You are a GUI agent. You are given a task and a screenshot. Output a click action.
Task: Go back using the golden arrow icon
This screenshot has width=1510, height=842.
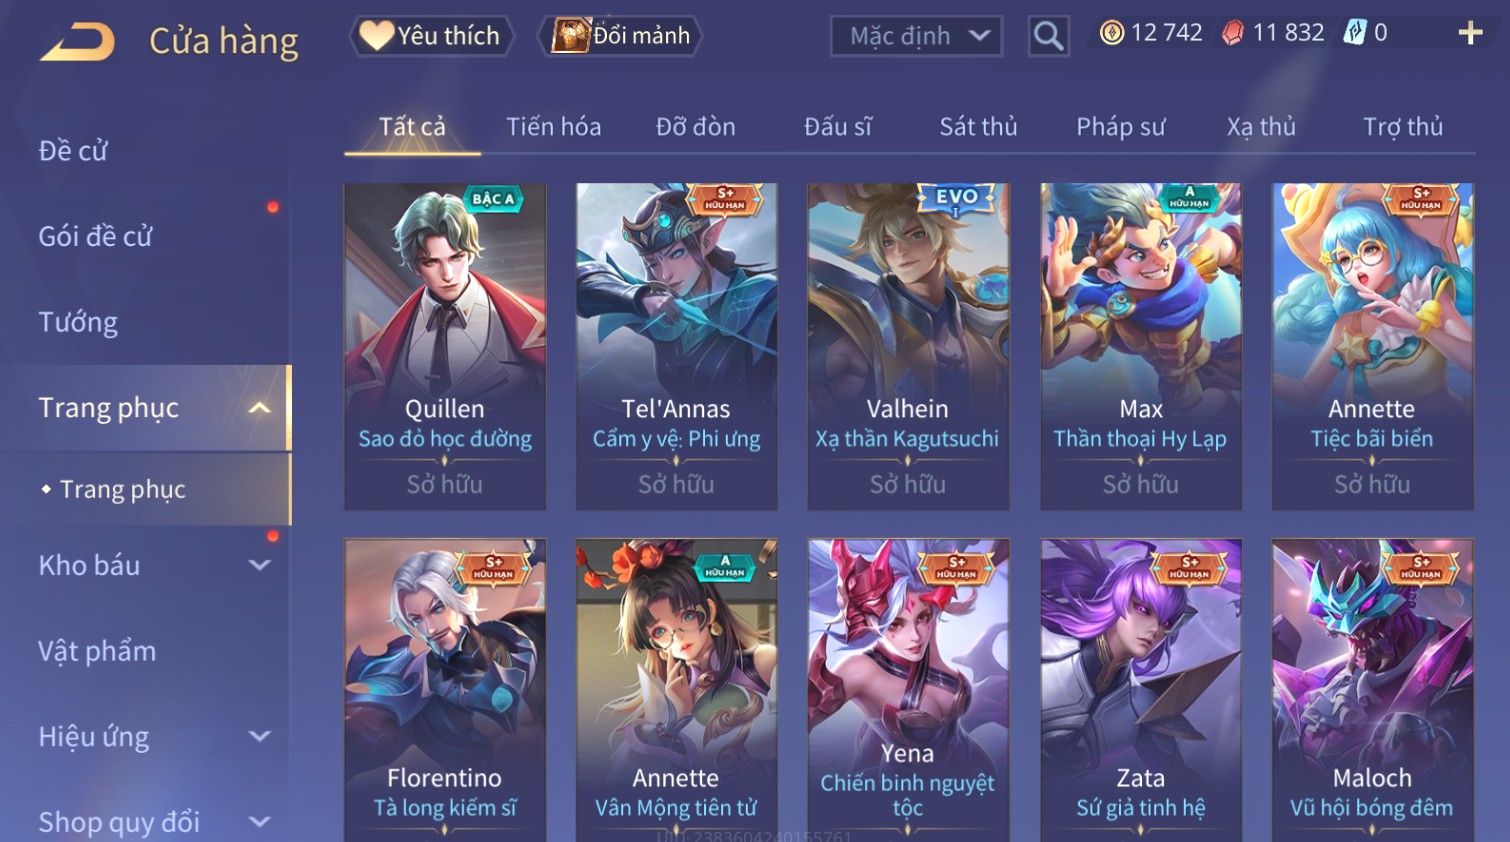point(77,42)
